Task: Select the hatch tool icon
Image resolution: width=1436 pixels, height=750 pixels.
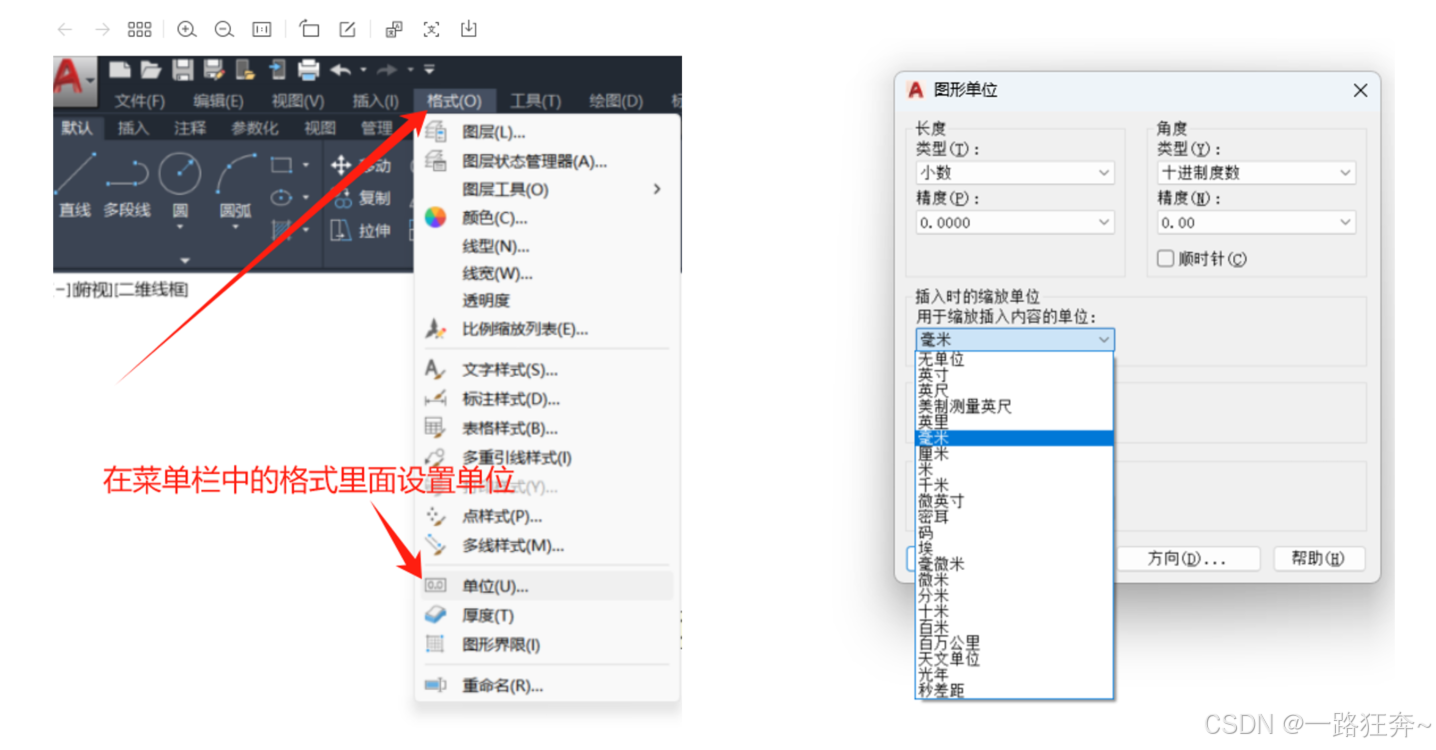Action: point(282,231)
